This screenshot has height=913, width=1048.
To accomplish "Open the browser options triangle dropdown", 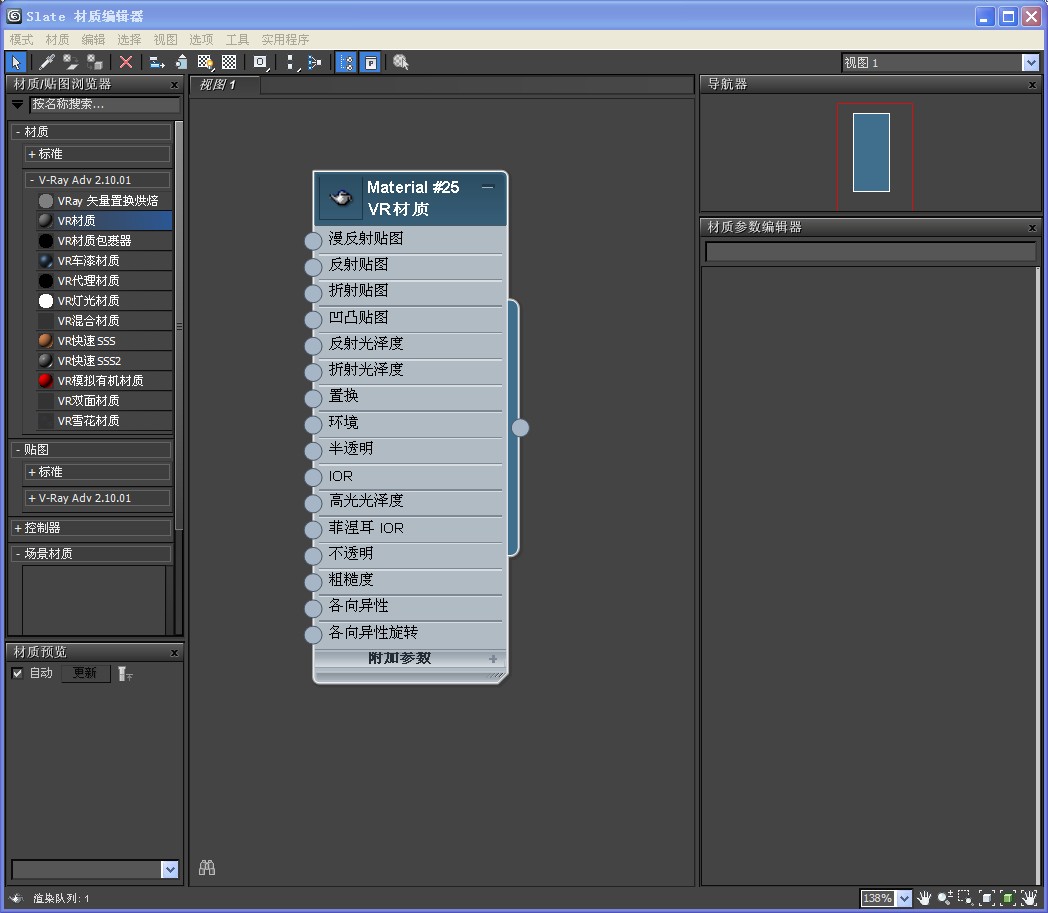I will pyautogui.click(x=18, y=104).
